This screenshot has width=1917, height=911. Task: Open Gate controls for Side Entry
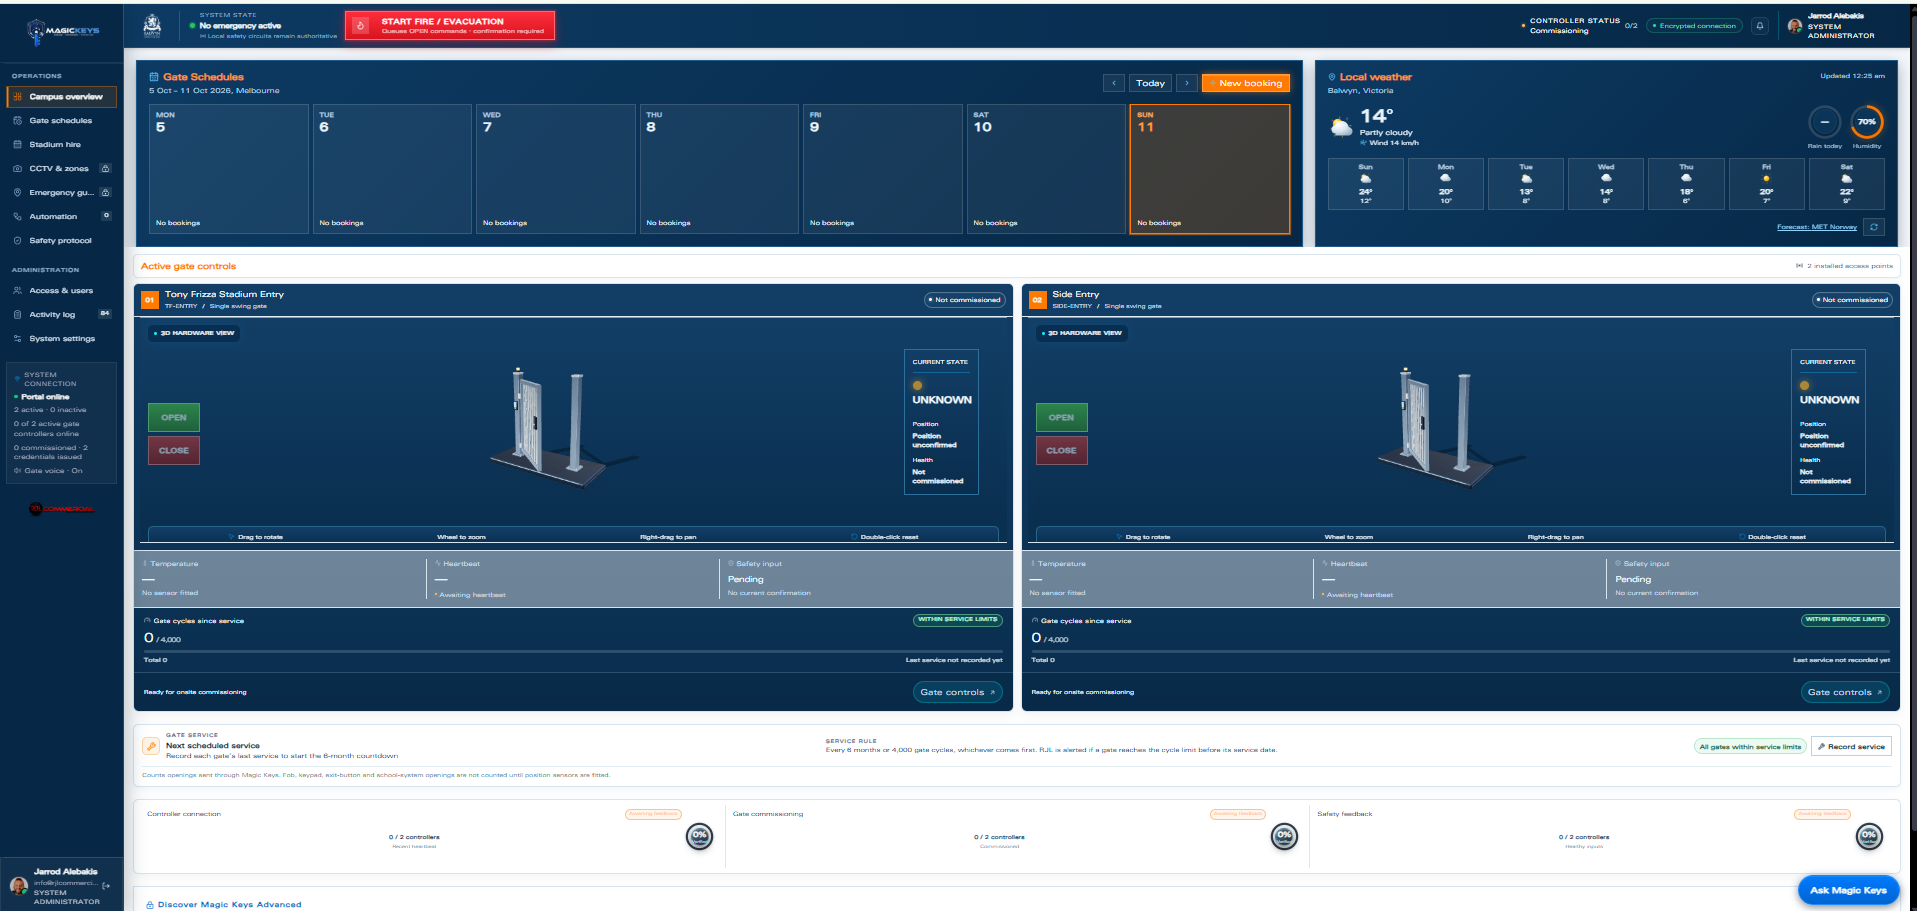[1845, 692]
